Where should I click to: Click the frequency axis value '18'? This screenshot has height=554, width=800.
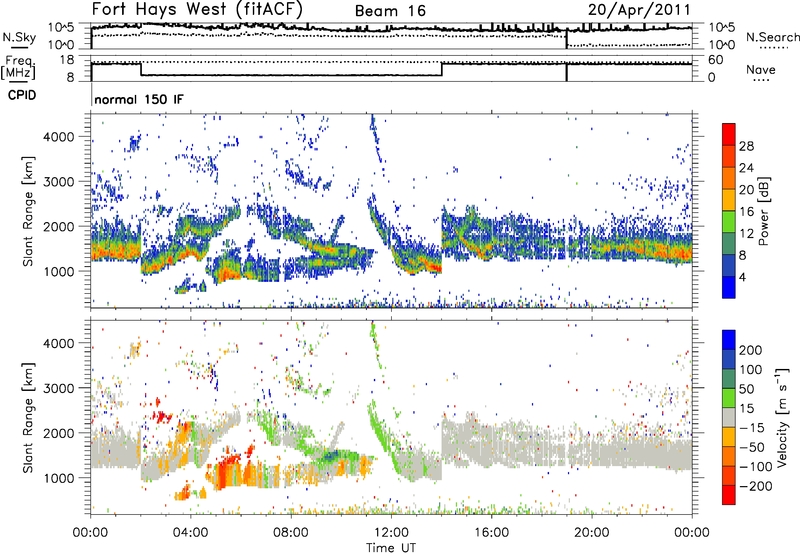pyautogui.click(x=67, y=60)
